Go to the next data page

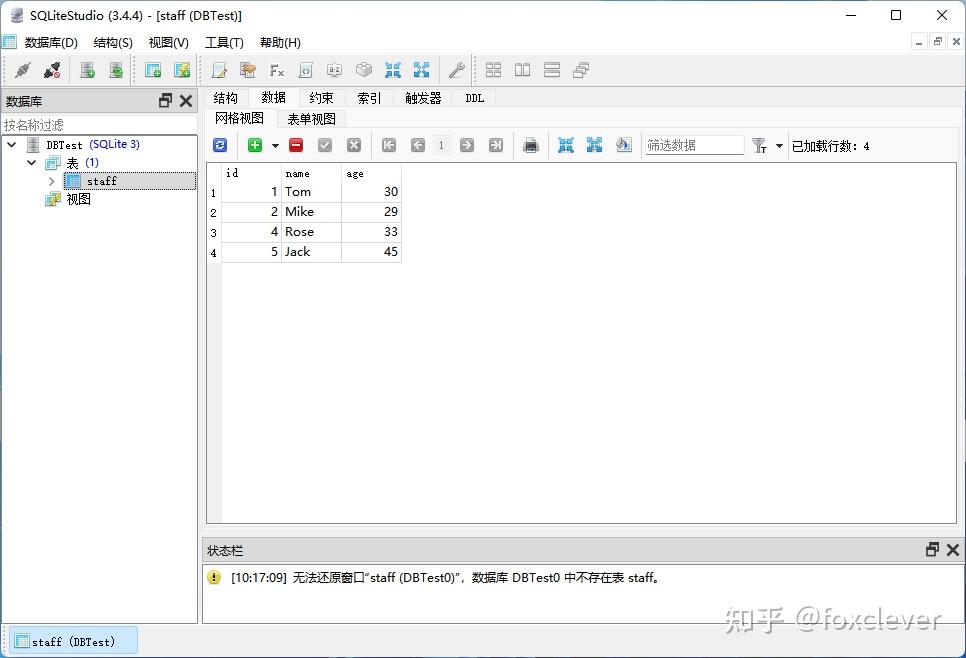pyautogui.click(x=467, y=145)
